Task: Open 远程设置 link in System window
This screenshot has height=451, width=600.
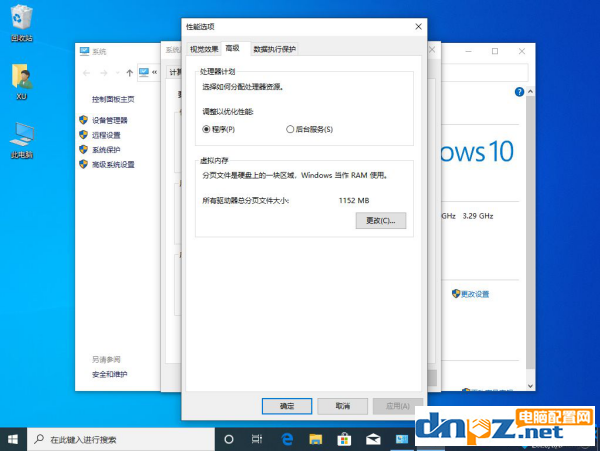Action: click(106, 135)
